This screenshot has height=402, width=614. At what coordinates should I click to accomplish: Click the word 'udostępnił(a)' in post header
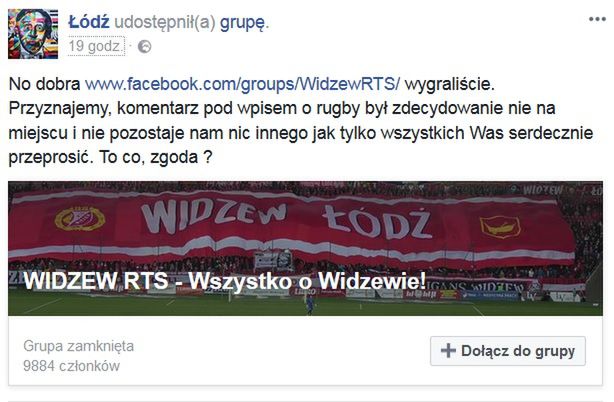[x=165, y=23]
